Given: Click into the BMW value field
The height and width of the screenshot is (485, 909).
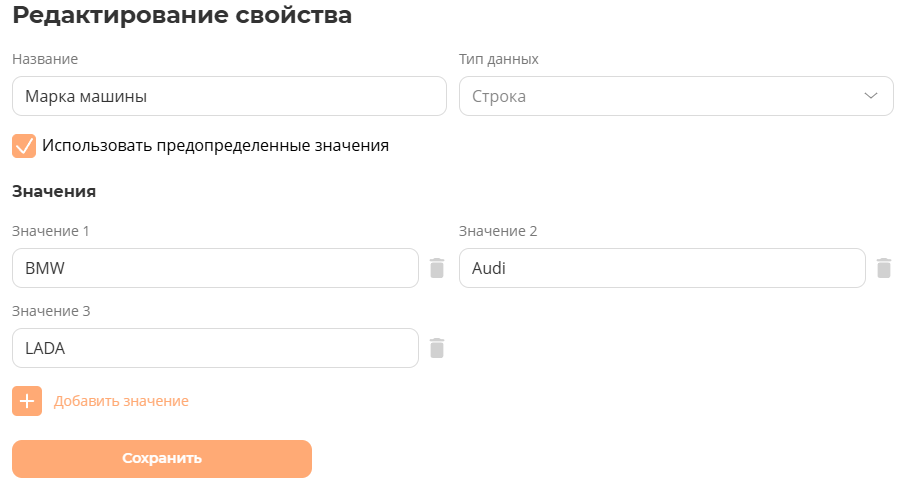Looking at the screenshot, I should pos(215,268).
